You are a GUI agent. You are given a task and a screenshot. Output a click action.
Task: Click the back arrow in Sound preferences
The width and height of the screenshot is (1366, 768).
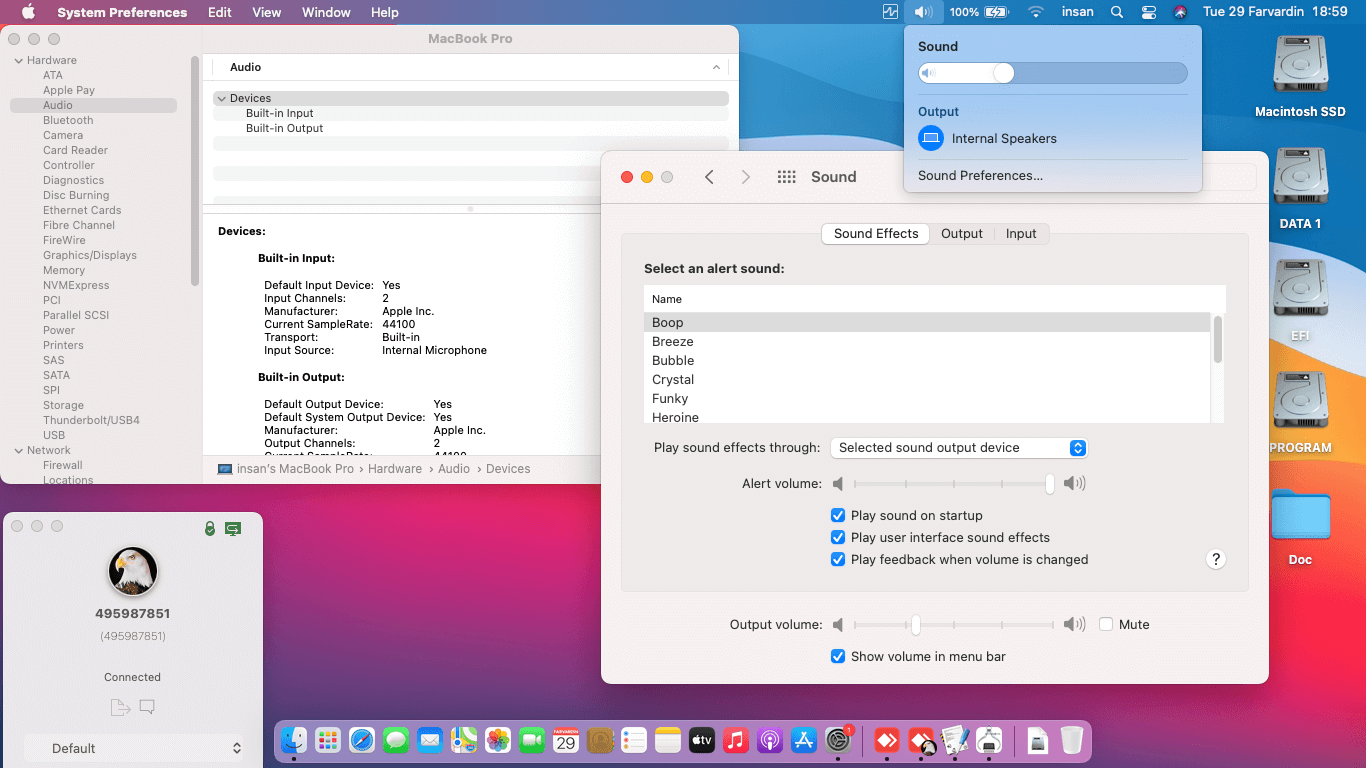709,177
